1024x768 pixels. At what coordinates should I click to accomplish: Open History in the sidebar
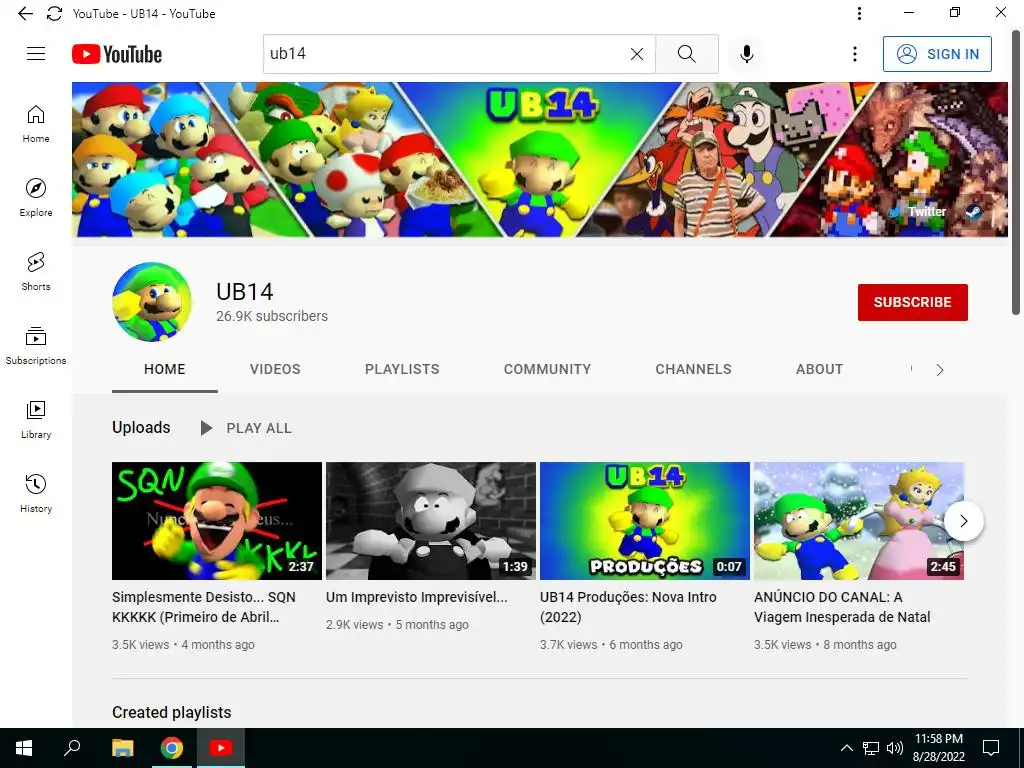click(x=36, y=494)
